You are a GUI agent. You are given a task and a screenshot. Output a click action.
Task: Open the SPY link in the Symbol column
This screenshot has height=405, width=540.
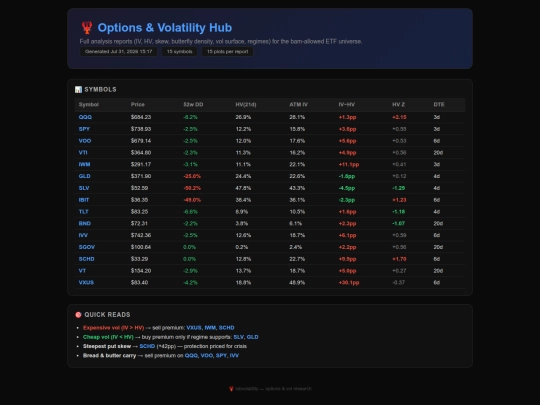[84, 129]
